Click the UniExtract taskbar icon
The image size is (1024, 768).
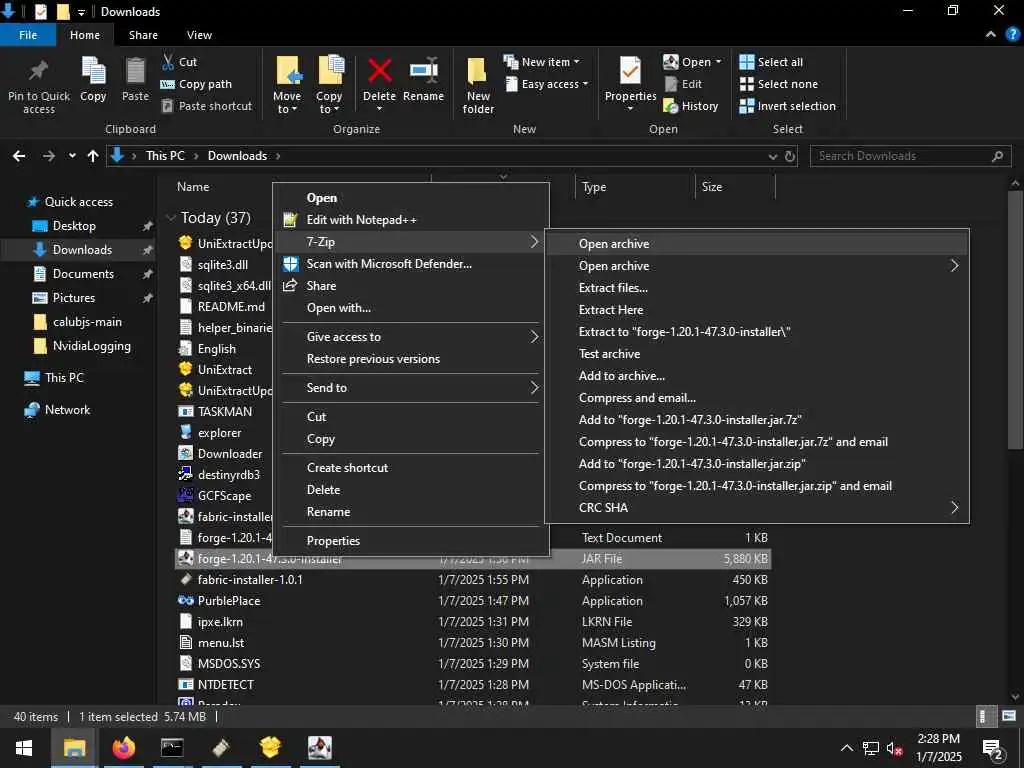pyautogui.click(x=270, y=747)
